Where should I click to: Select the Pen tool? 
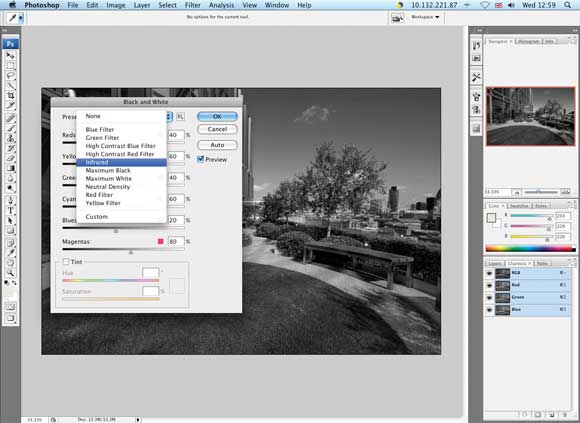click(x=10, y=201)
